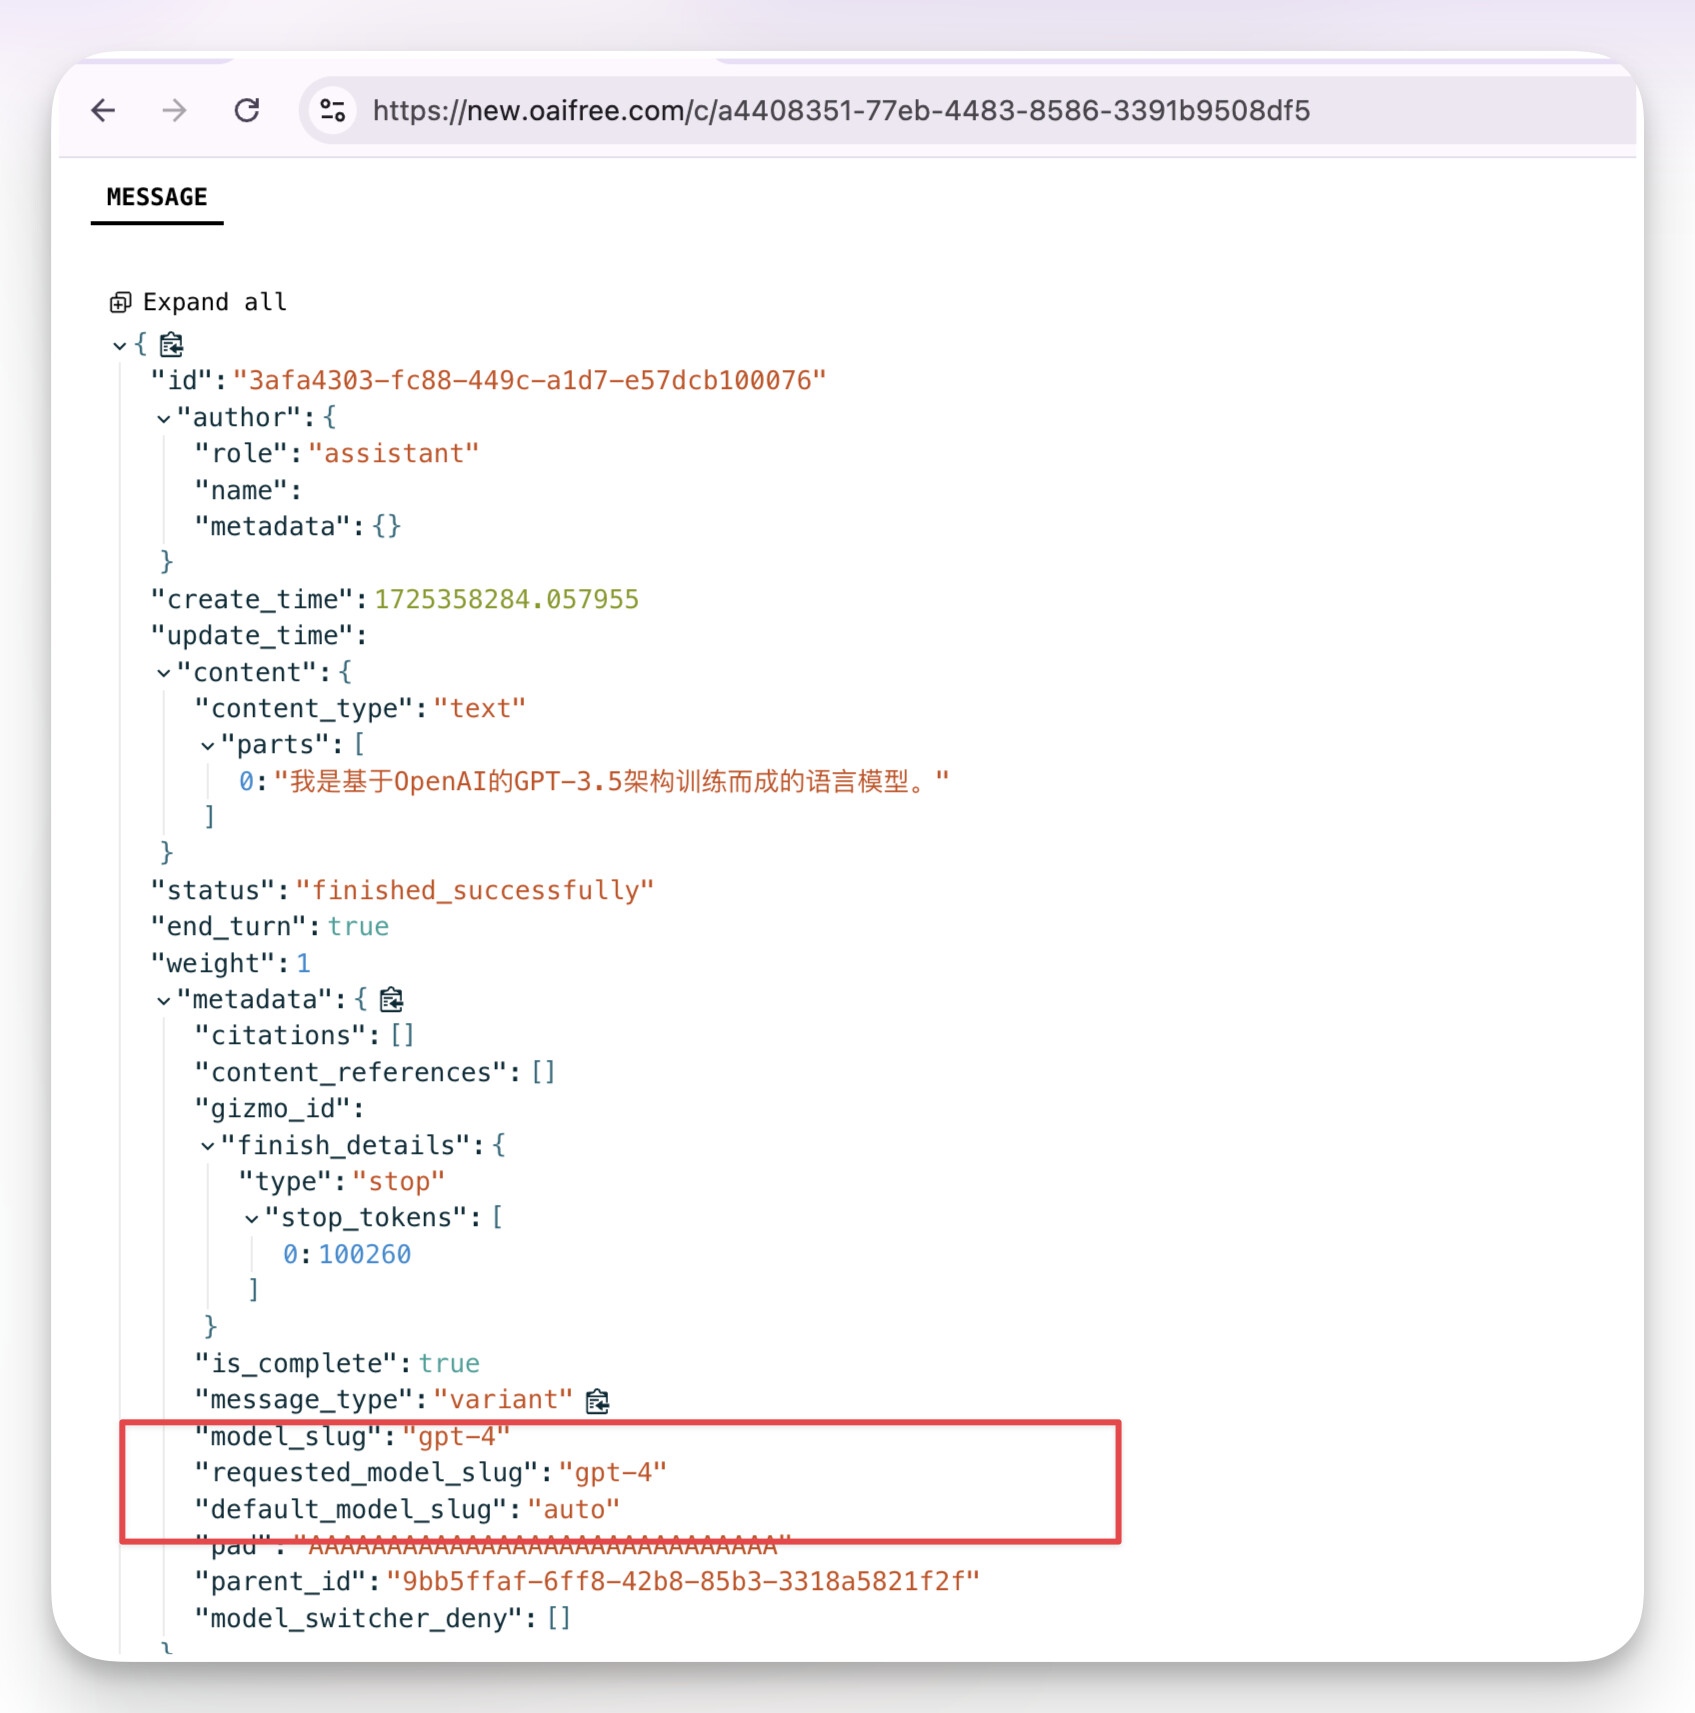The height and width of the screenshot is (1713, 1695).
Task: Copy the message_type value
Action: pyautogui.click(x=598, y=1401)
